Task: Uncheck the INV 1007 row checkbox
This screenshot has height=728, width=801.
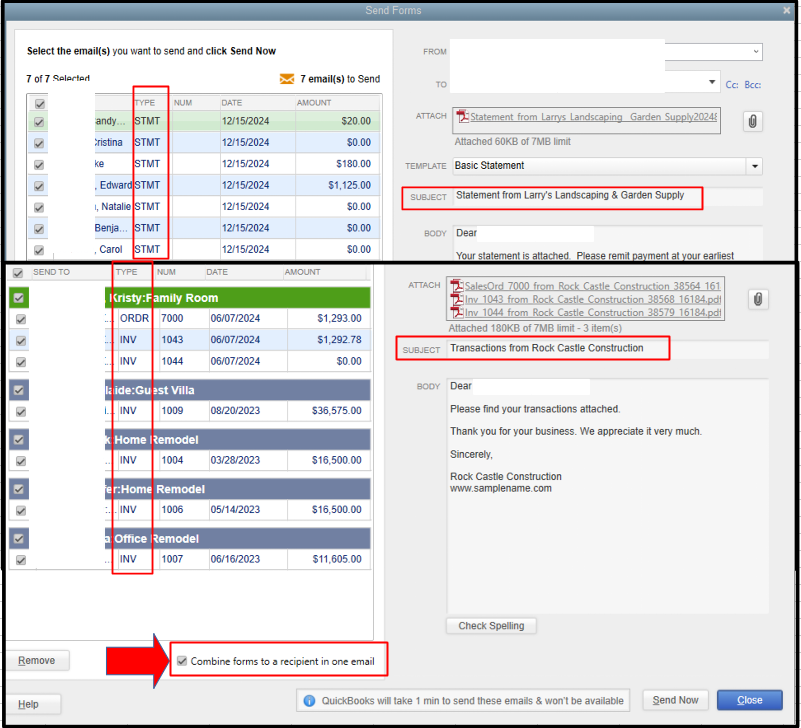Action: click(21, 560)
